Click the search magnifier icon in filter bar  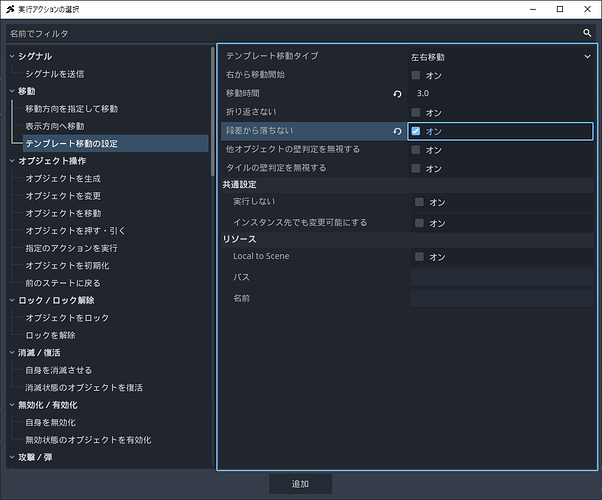587,33
